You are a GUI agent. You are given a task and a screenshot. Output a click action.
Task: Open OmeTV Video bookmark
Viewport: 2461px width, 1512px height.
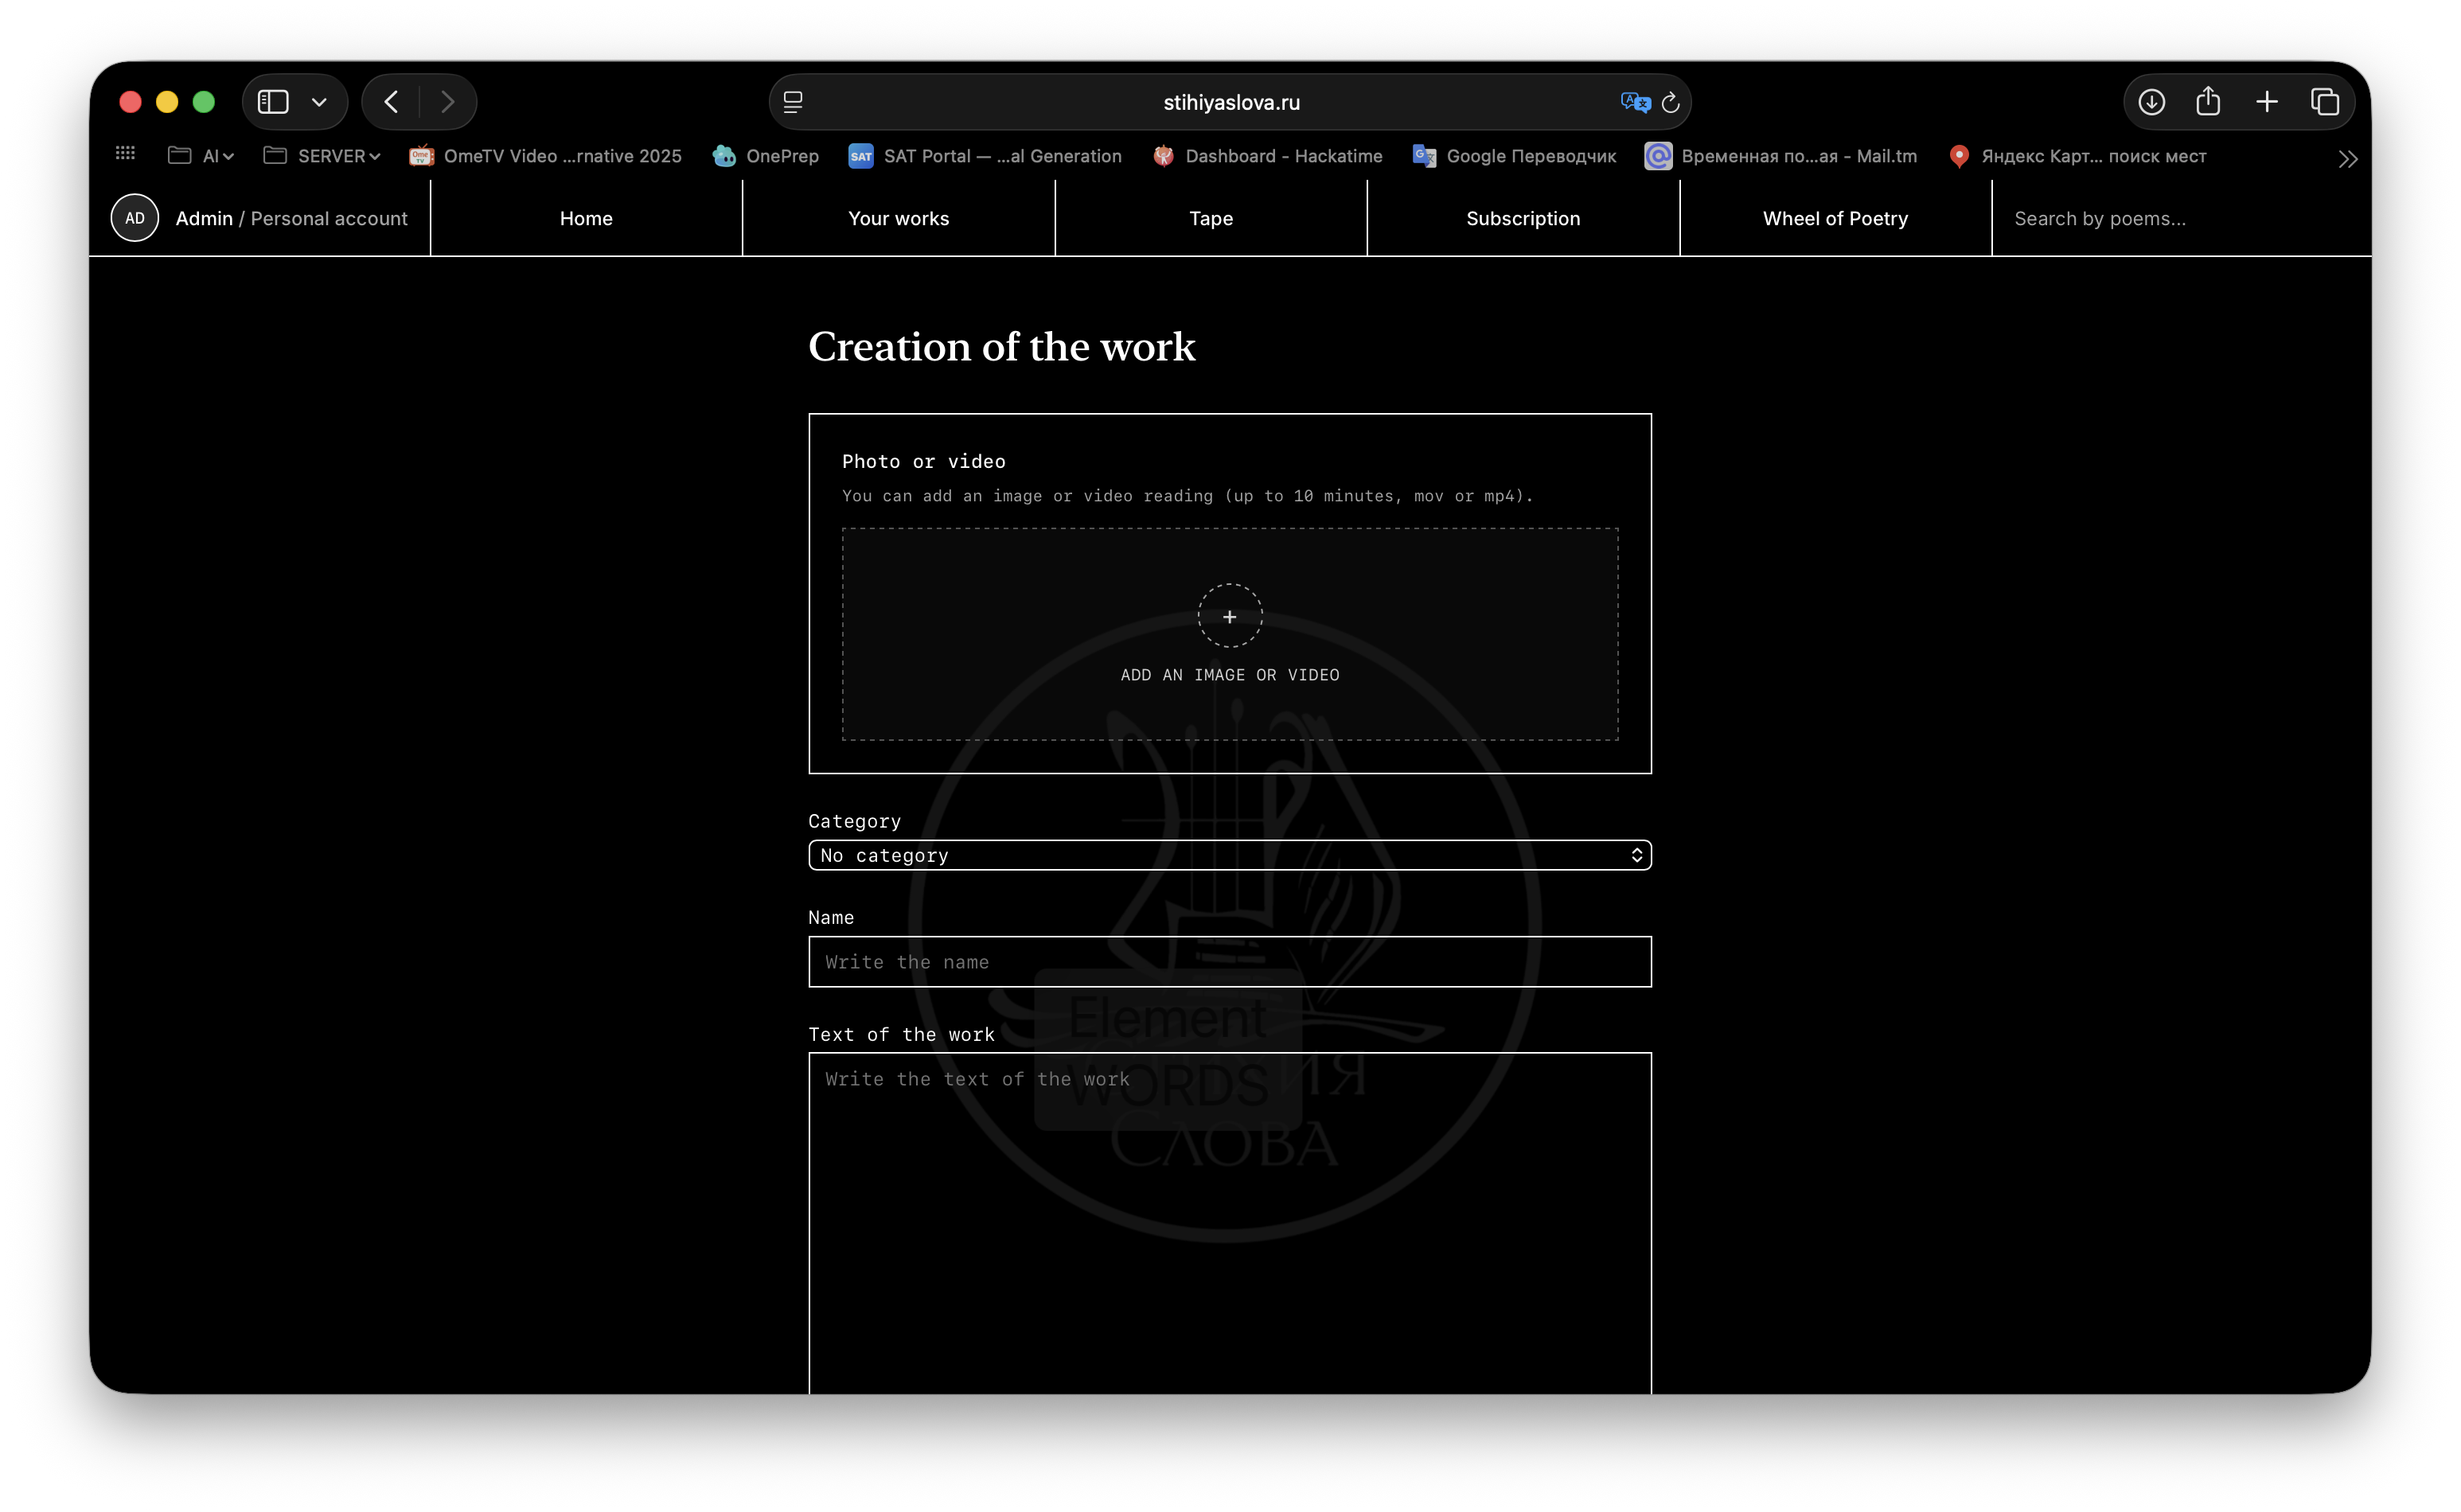click(546, 156)
